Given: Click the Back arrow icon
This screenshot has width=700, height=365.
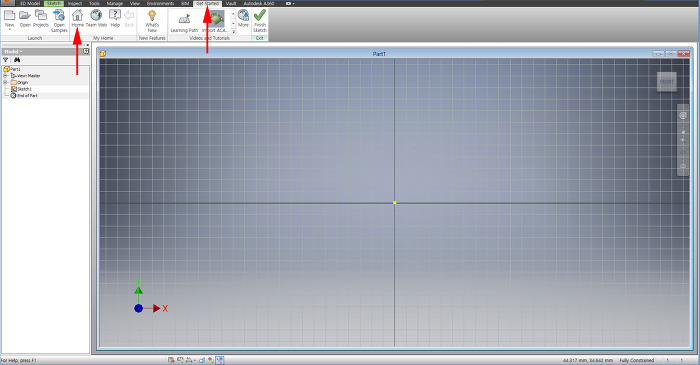Looking at the screenshot, I should [129, 16].
